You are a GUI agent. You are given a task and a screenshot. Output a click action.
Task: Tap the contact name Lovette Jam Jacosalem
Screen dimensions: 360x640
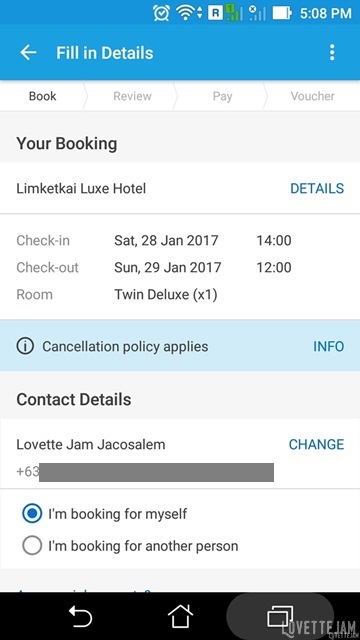pyautogui.click(x=91, y=444)
